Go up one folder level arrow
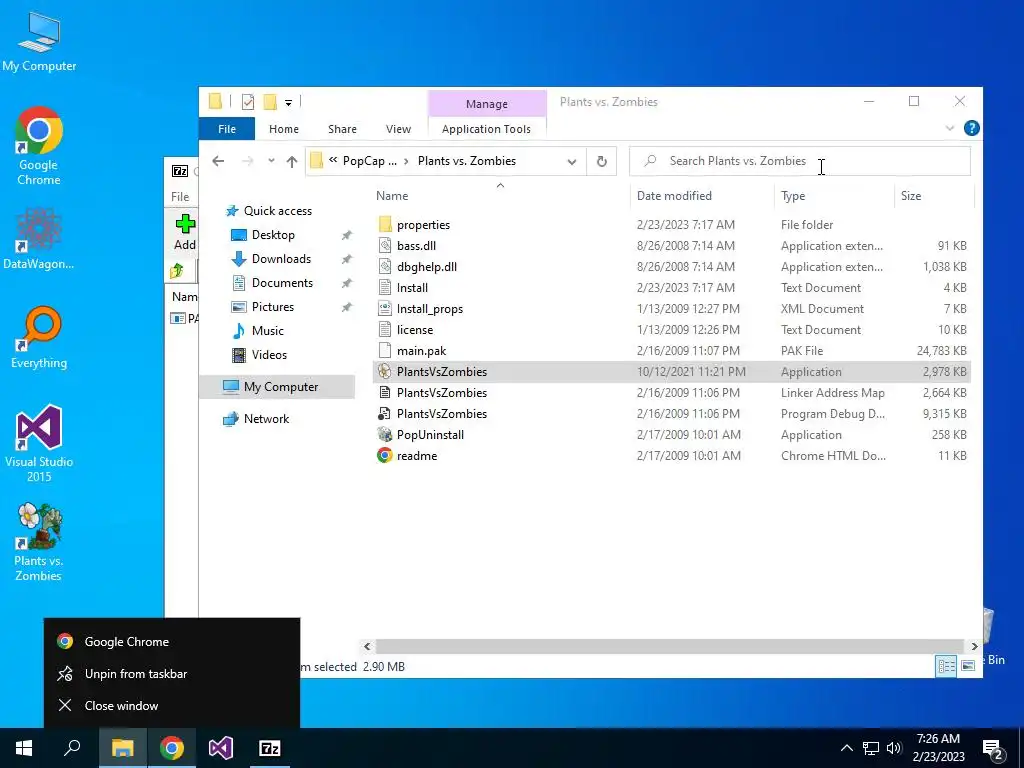The height and width of the screenshot is (768, 1024). [292, 161]
